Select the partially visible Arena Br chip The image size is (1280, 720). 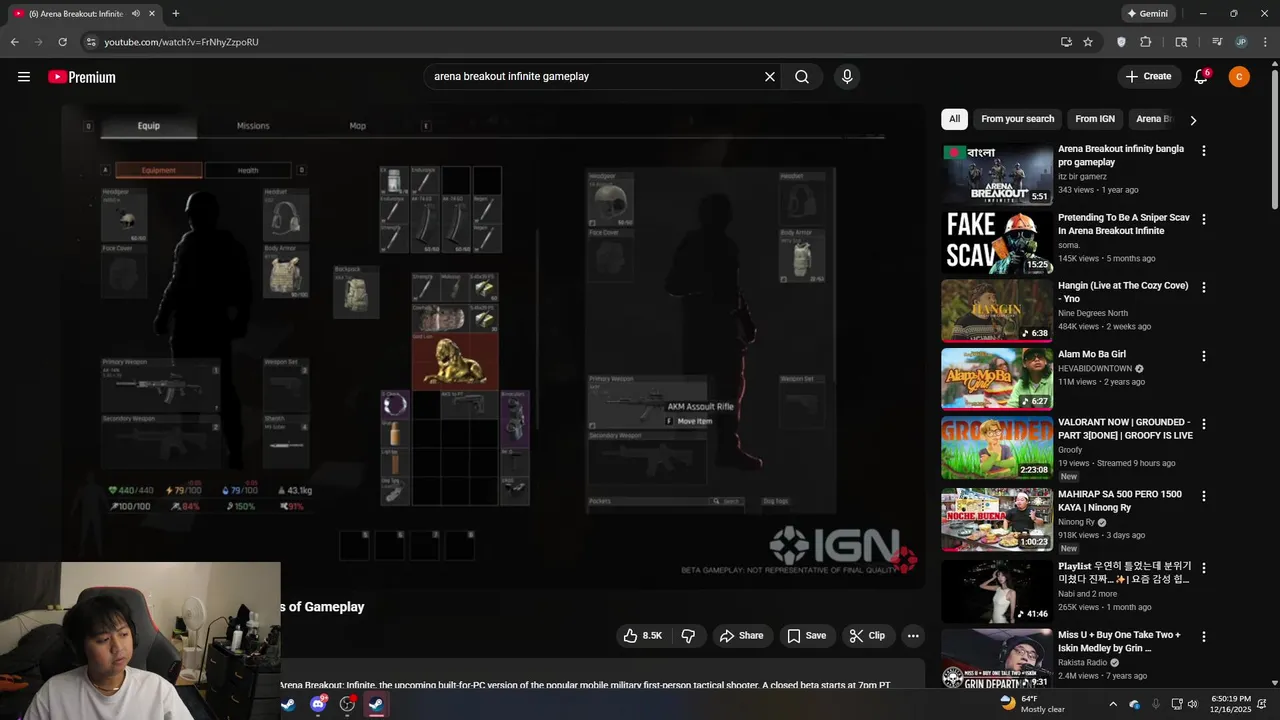[1154, 119]
